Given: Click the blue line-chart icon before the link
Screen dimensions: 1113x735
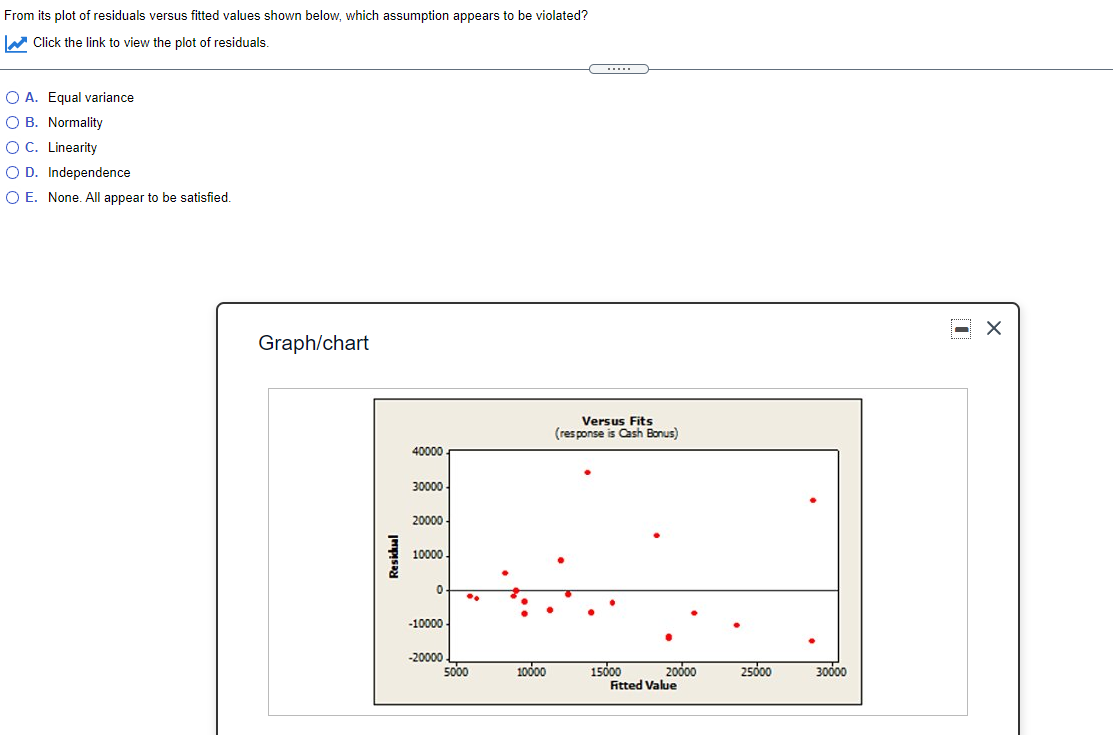Looking at the screenshot, I should (x=14, y=43).
